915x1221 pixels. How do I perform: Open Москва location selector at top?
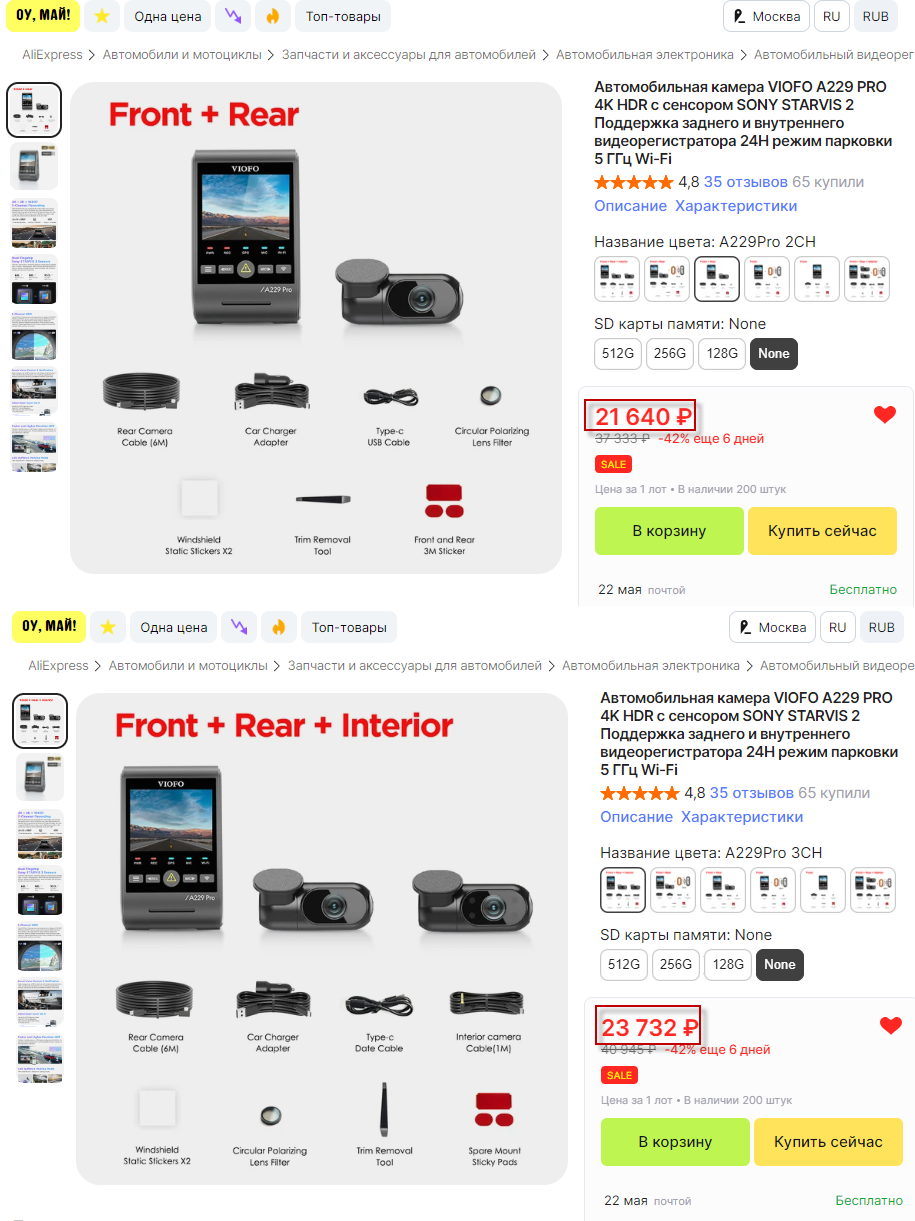click(x=766, y=16)
